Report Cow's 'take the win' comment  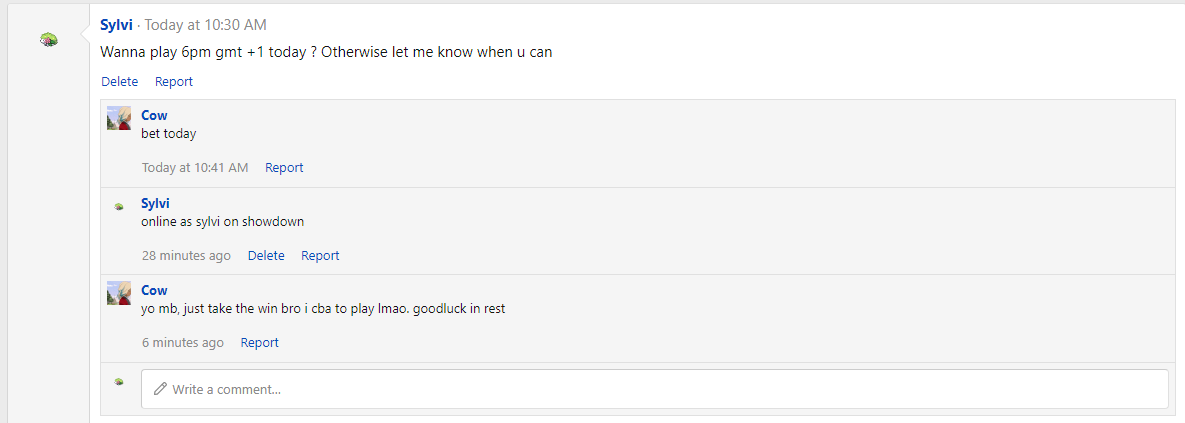coord(259,343)
